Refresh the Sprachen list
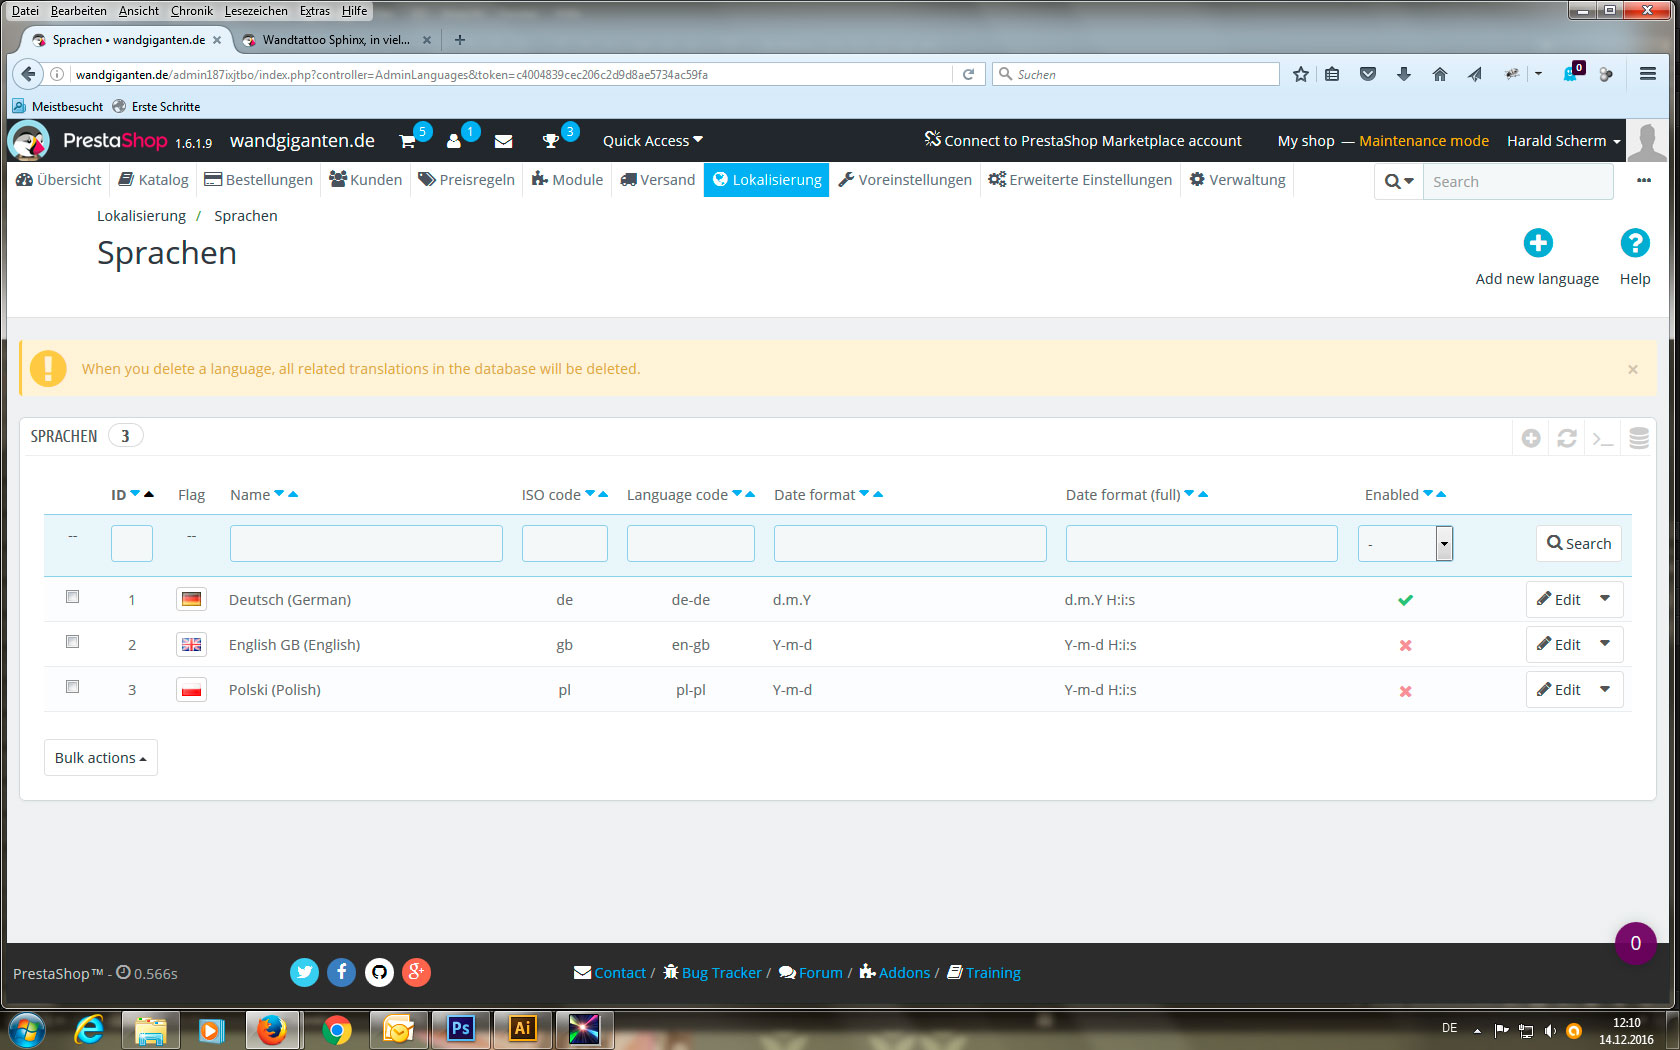Image resolution: width=1680 pixels, height=1050 pixels. (1566, 438)
